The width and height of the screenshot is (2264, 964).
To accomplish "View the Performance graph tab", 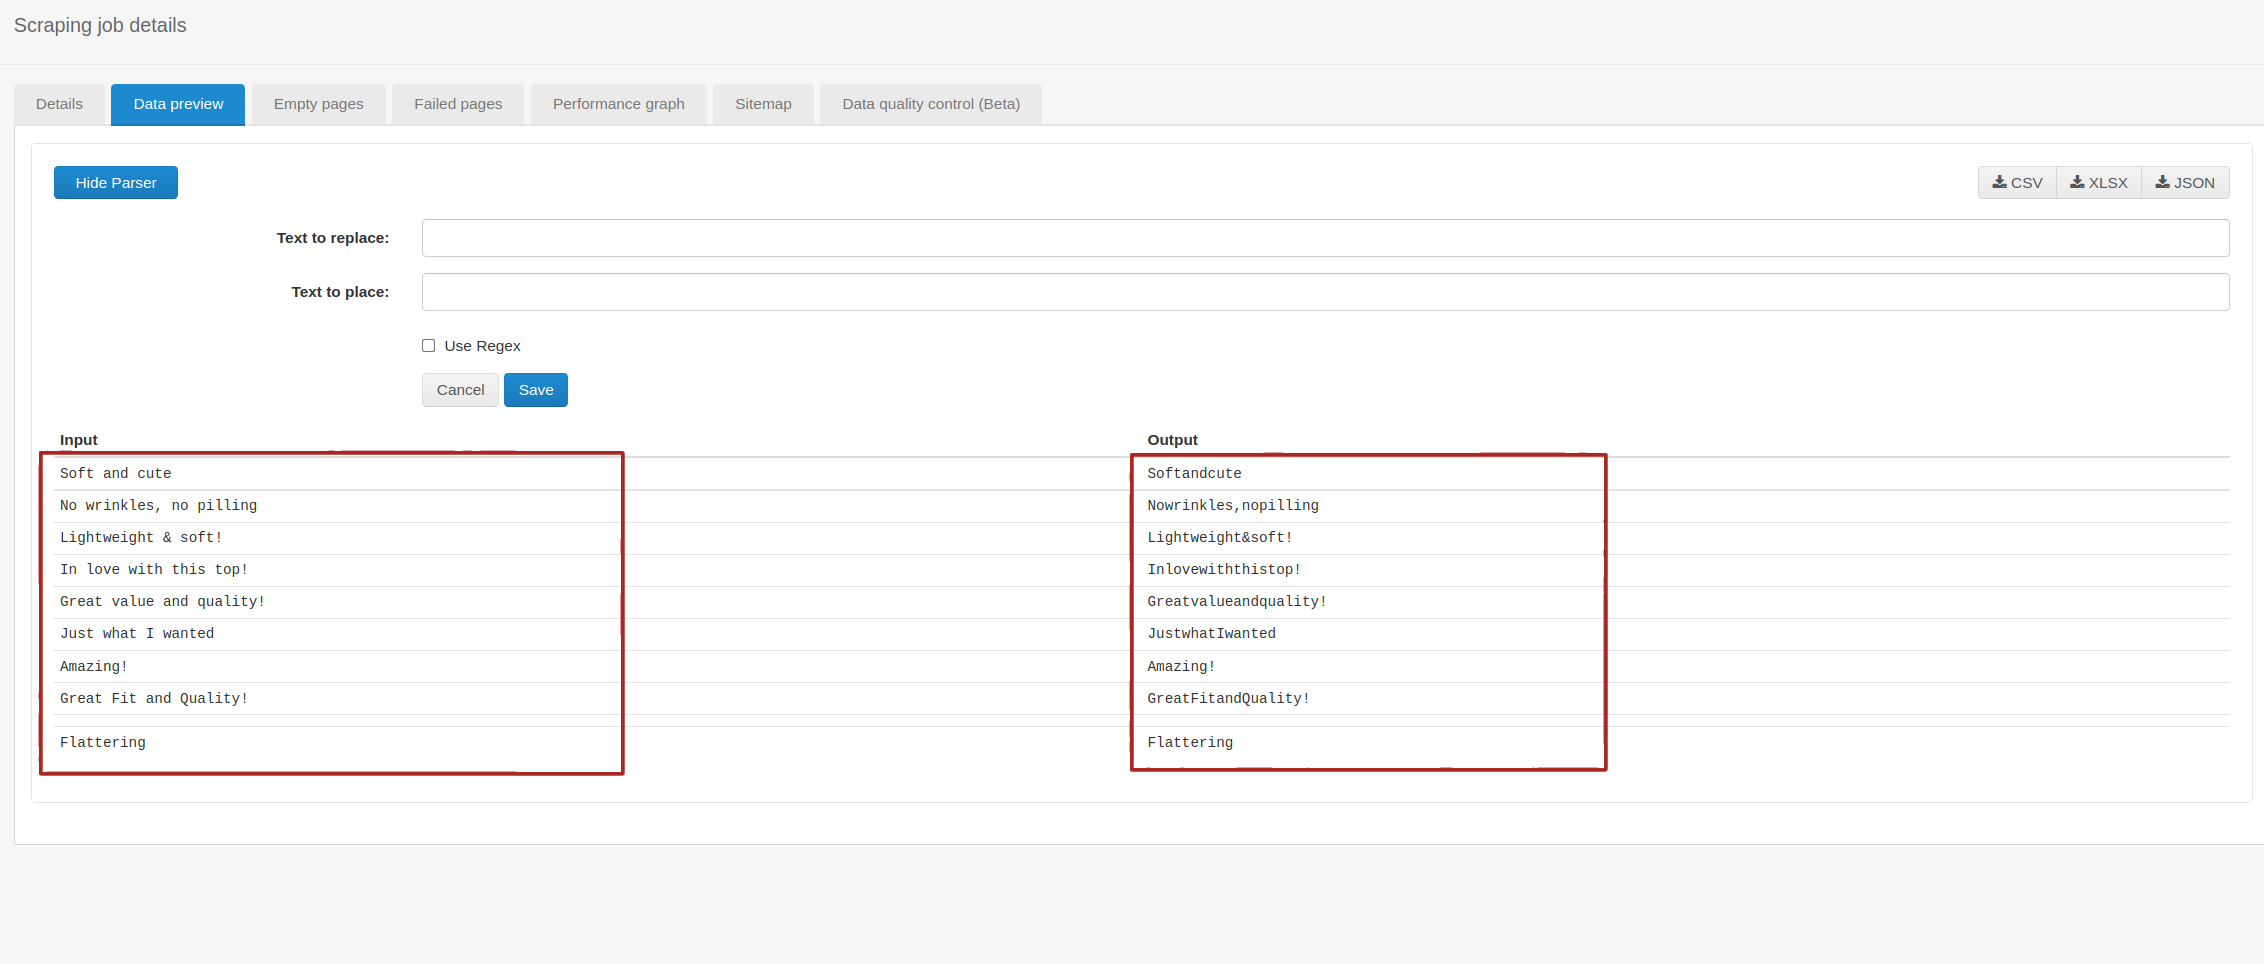I will coord(618,104).
